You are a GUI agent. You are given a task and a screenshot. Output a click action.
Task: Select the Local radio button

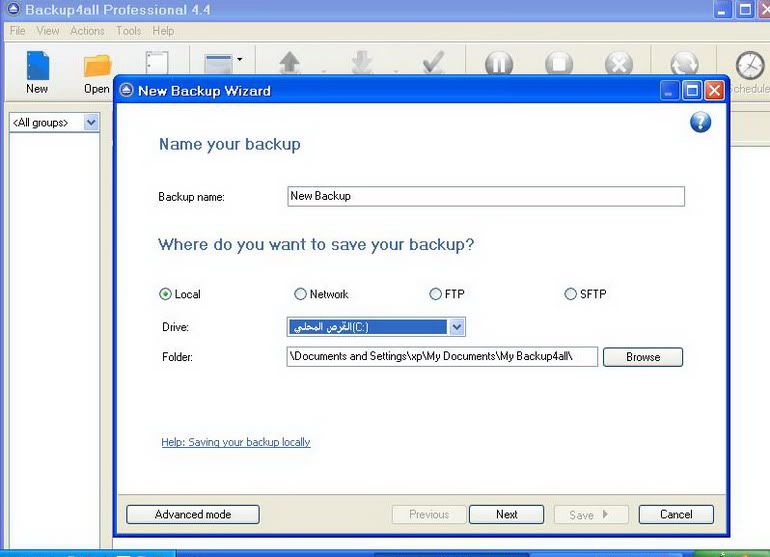pos(165,294)
